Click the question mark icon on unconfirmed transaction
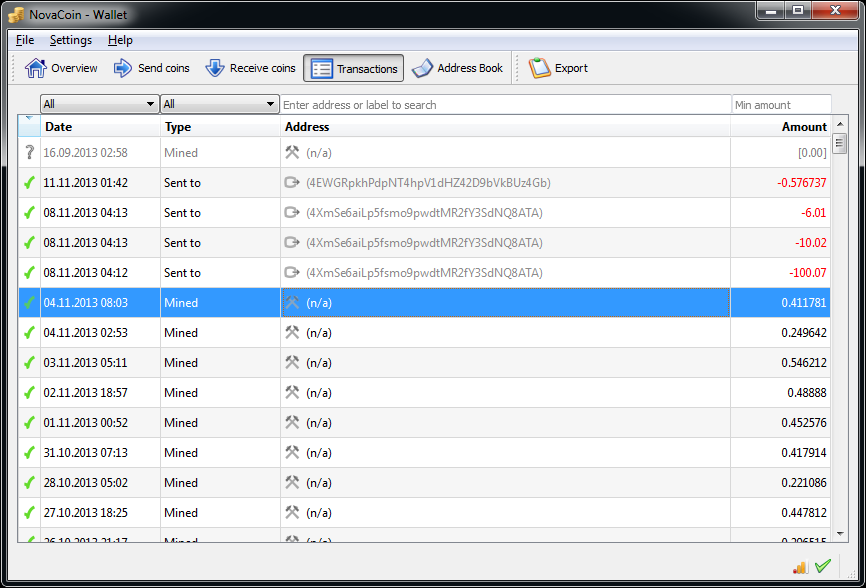 (x=27, y=152)
